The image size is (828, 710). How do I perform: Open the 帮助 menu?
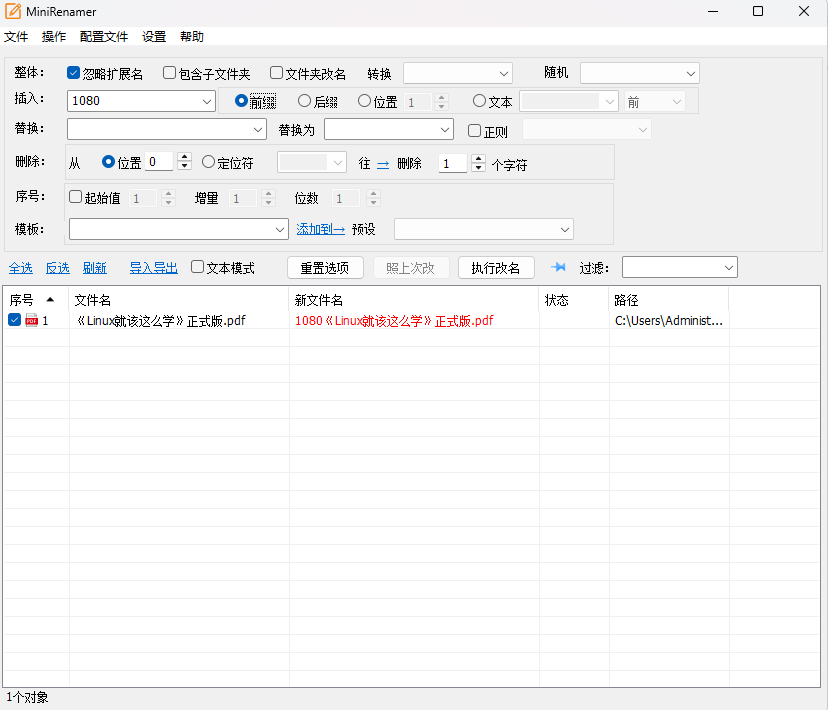(x=191, y=36)
